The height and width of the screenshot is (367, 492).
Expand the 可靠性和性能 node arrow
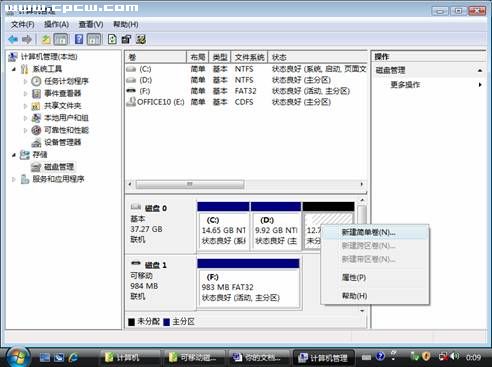pos(26,130)
